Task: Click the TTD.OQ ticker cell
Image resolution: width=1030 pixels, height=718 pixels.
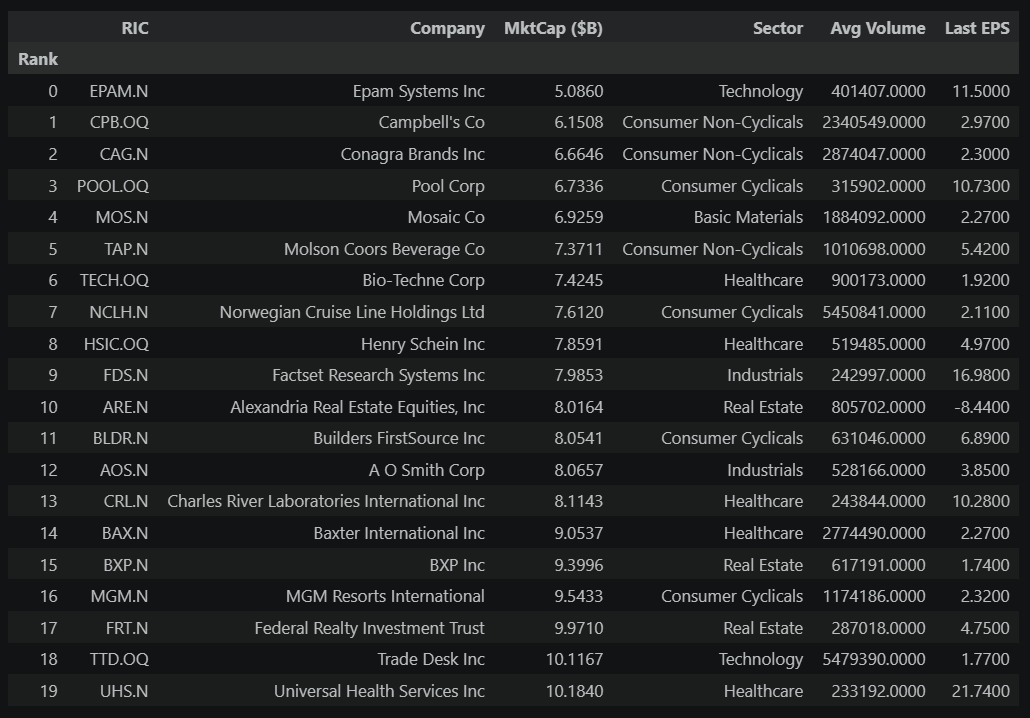Action: (x=119, y=659)
